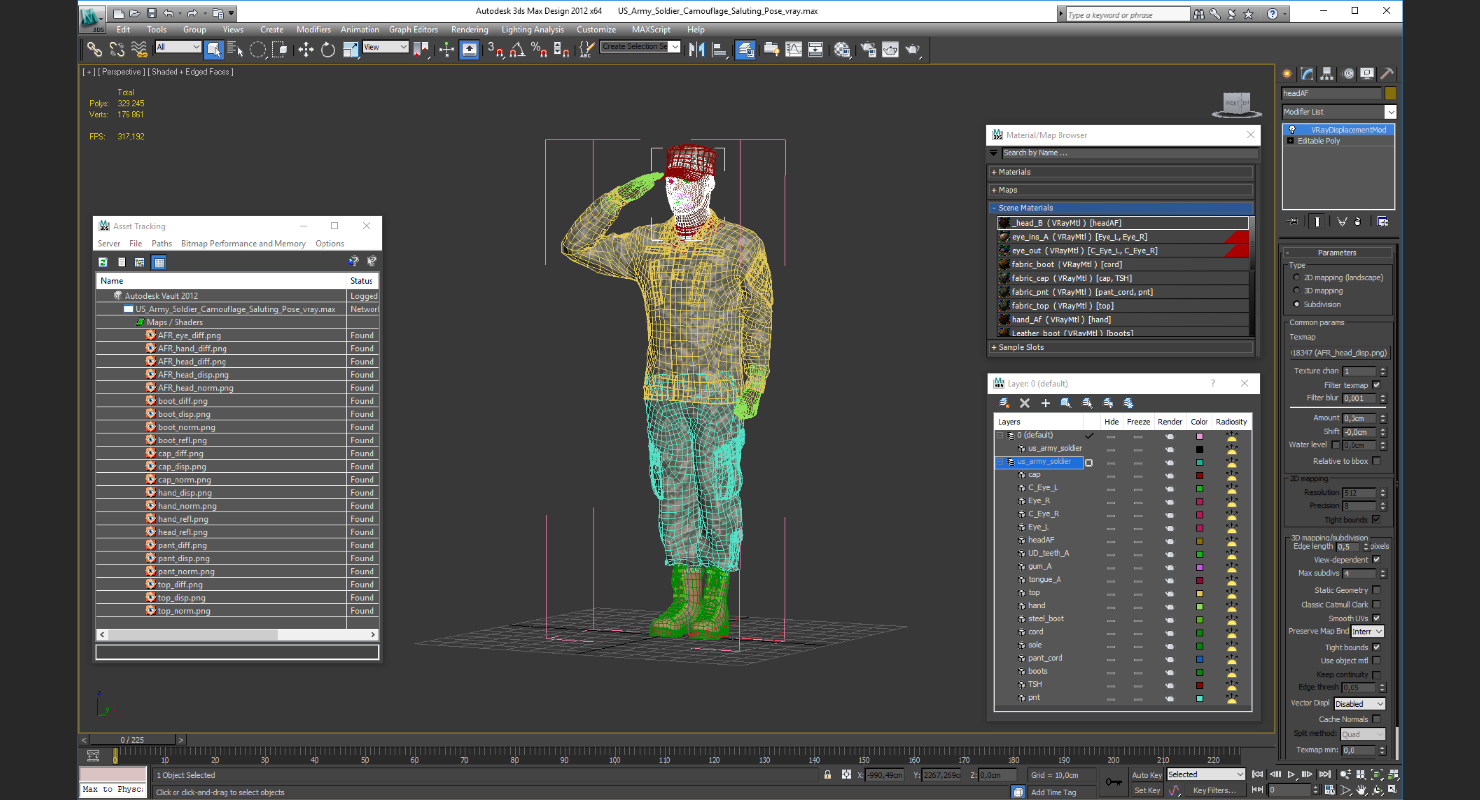Expand the Maps group in Material Browser
The image size is (1480, 800).
(x=1121, y=190)
